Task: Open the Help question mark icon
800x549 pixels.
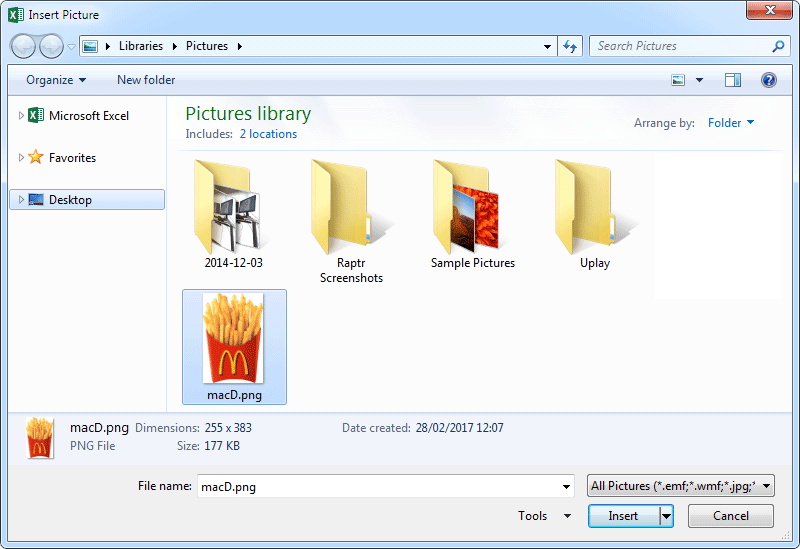Action: [x=769, y=80]
